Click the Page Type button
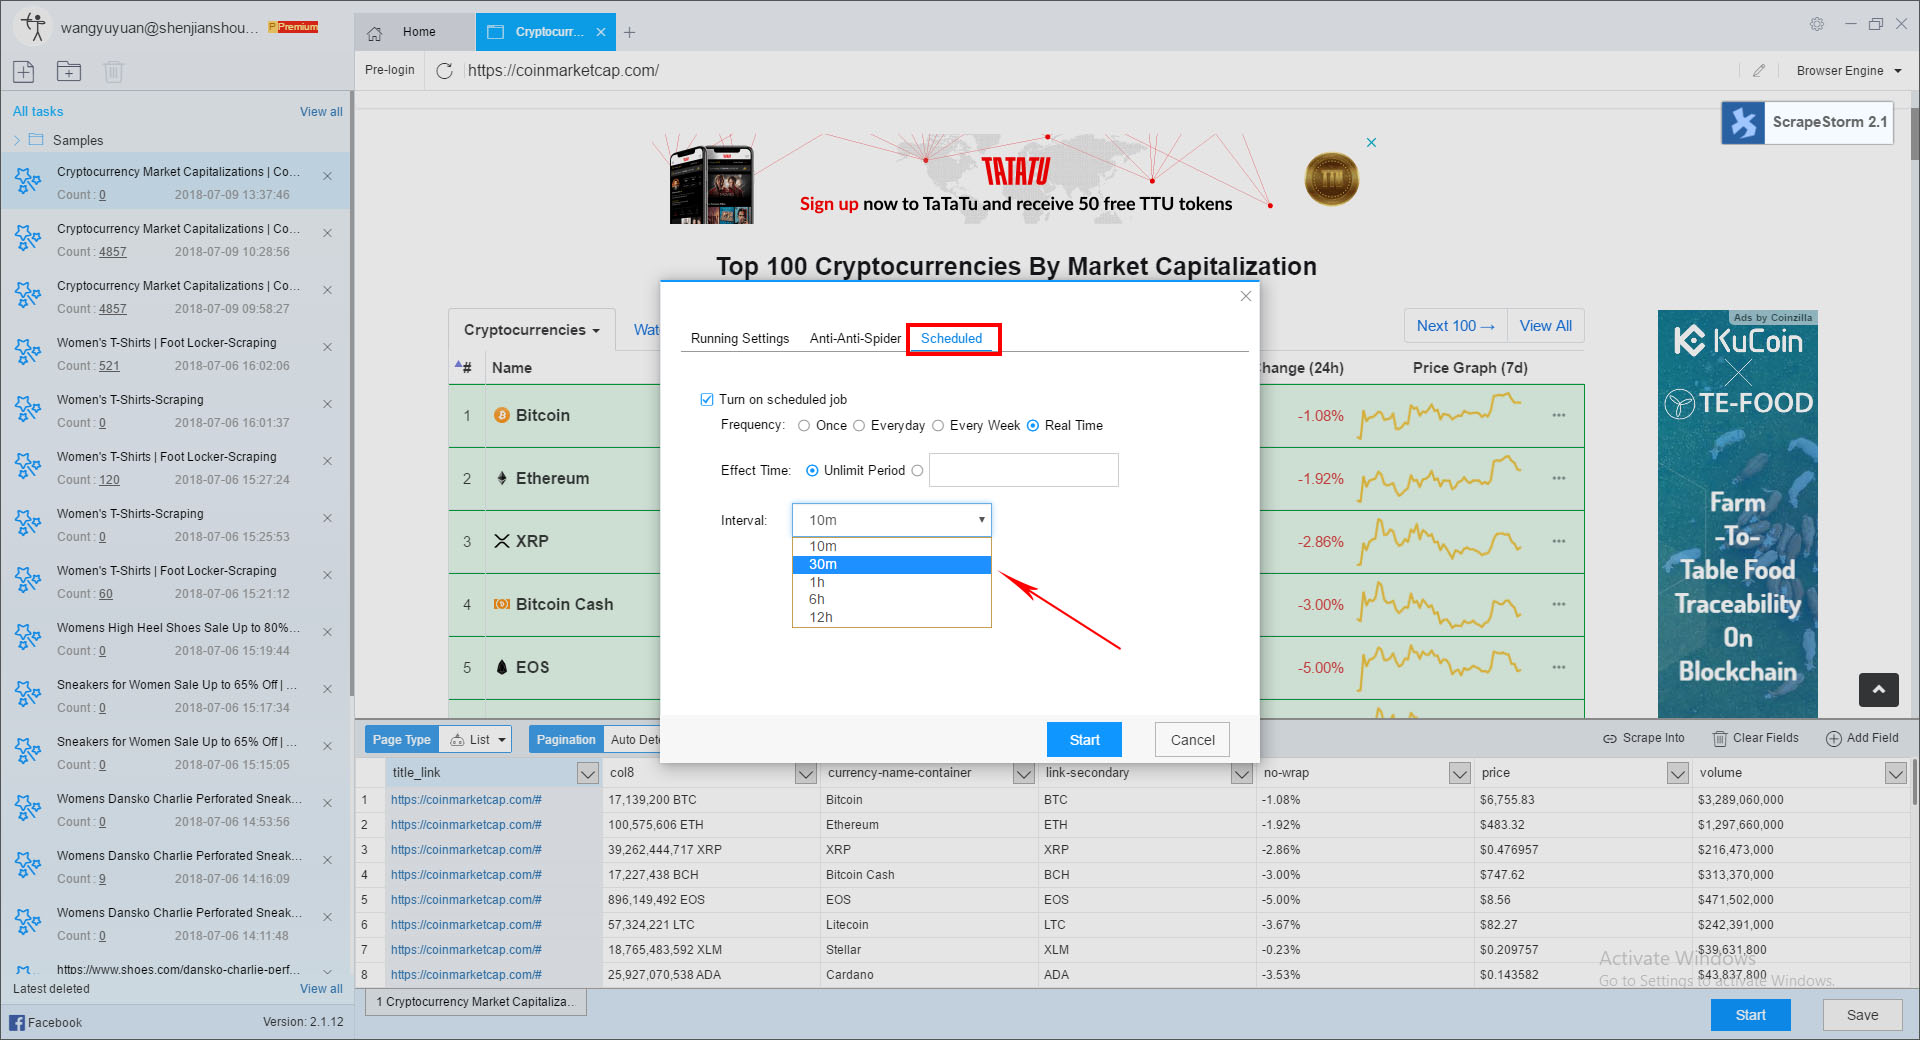 point(401,740)
